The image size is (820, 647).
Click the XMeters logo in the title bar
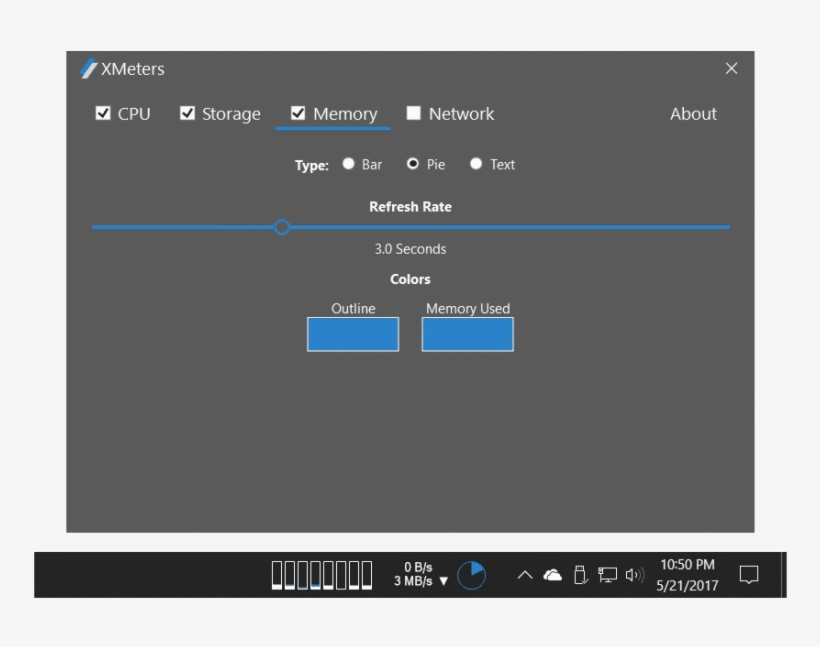point(86,69)
